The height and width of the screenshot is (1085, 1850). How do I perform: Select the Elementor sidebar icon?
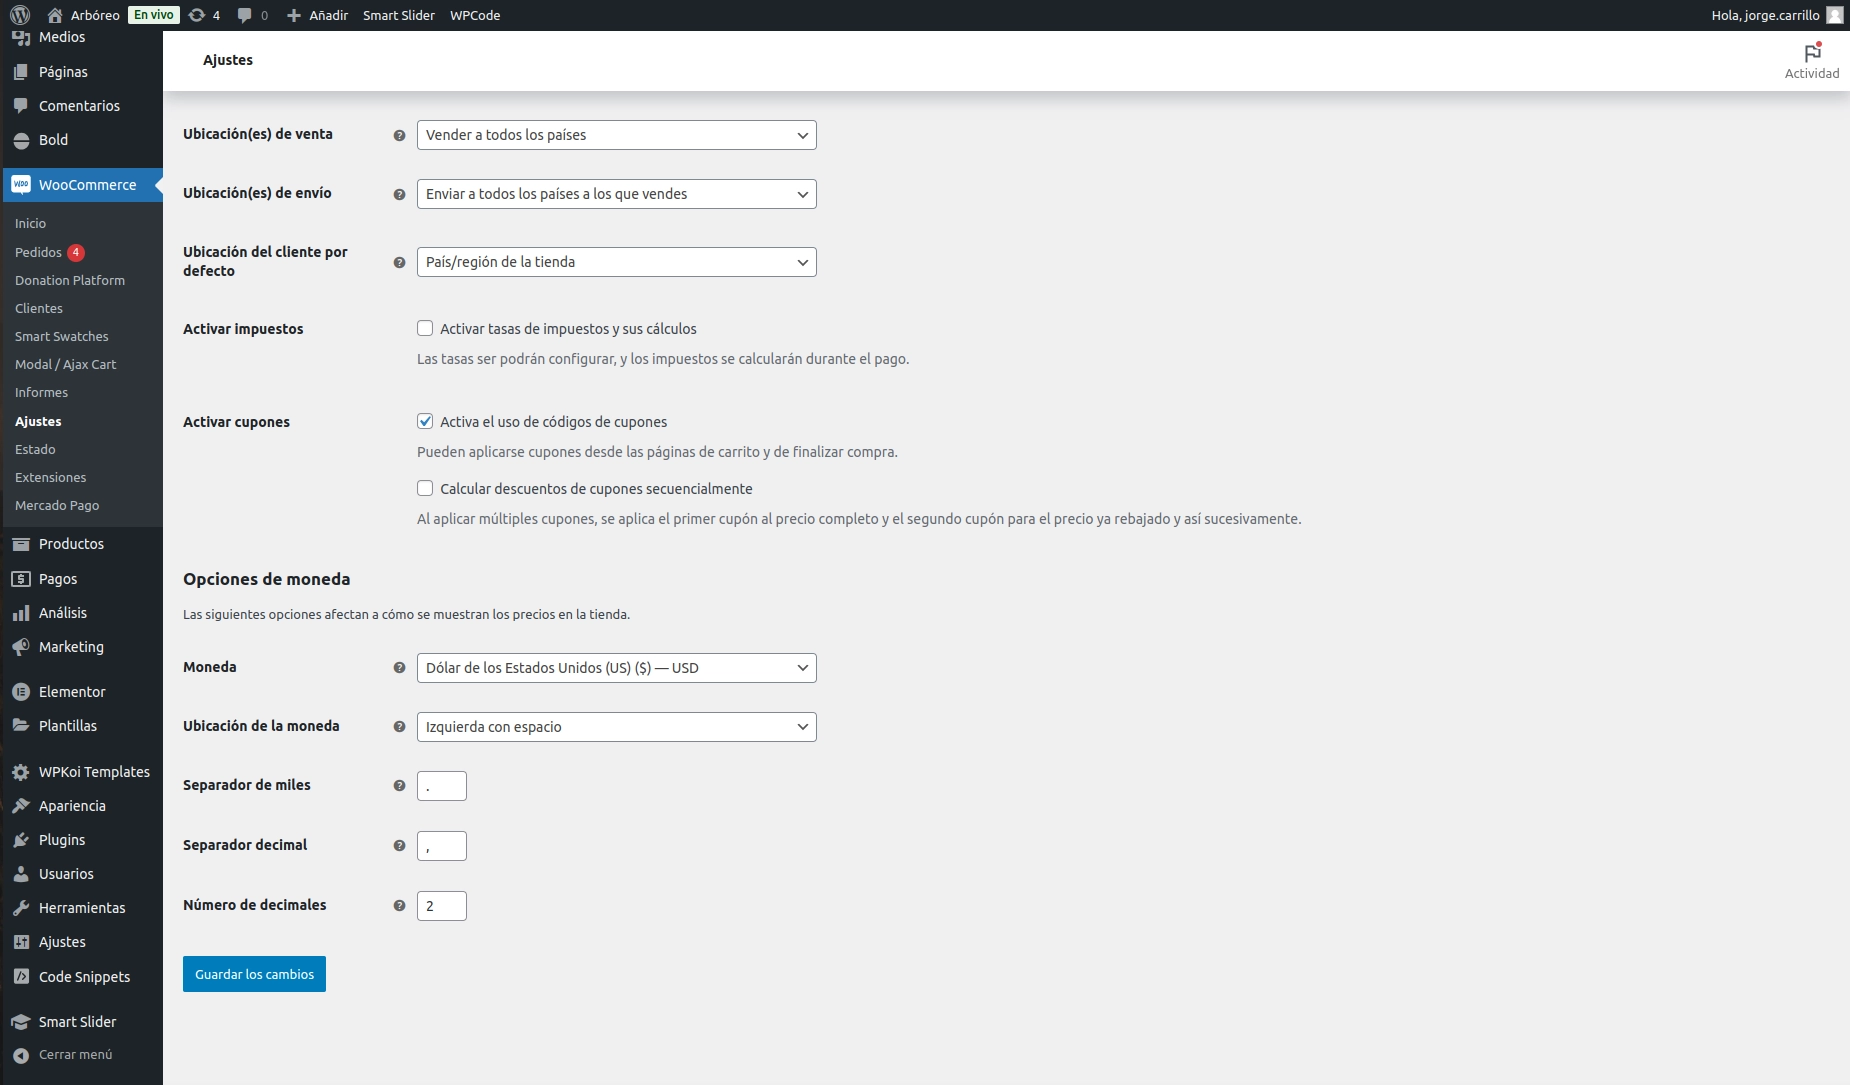point(21,691)
